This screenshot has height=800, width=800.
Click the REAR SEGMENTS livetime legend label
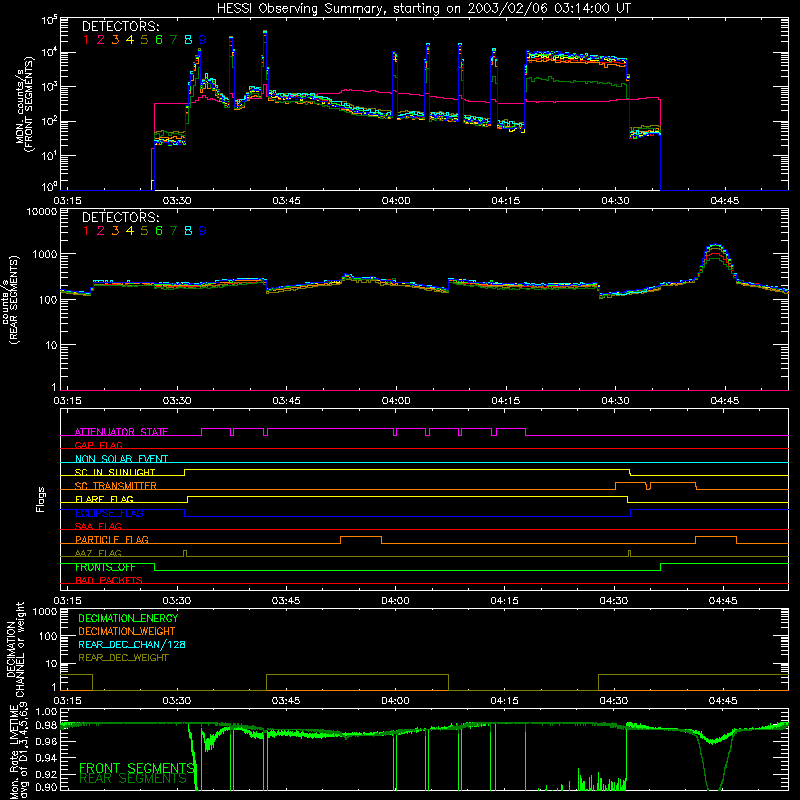click(133, 779)
